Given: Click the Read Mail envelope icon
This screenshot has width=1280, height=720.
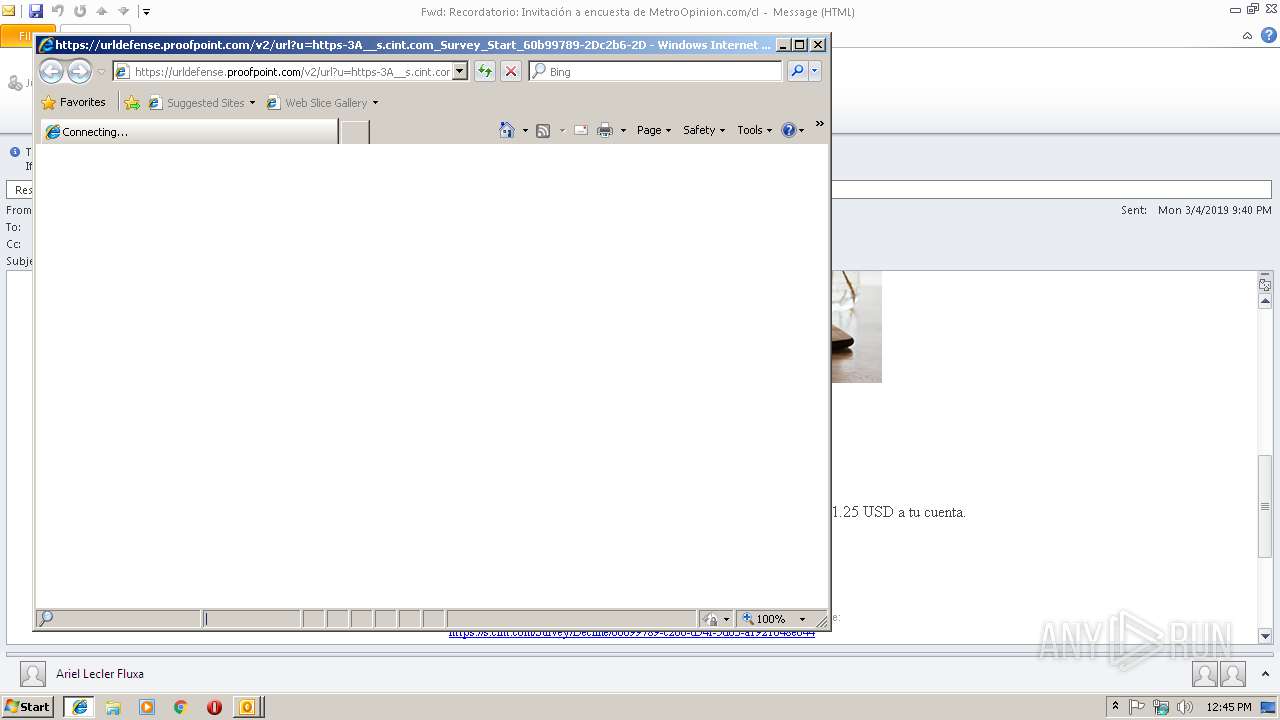Looking at the screenshot, I should [x=581, y=130].
